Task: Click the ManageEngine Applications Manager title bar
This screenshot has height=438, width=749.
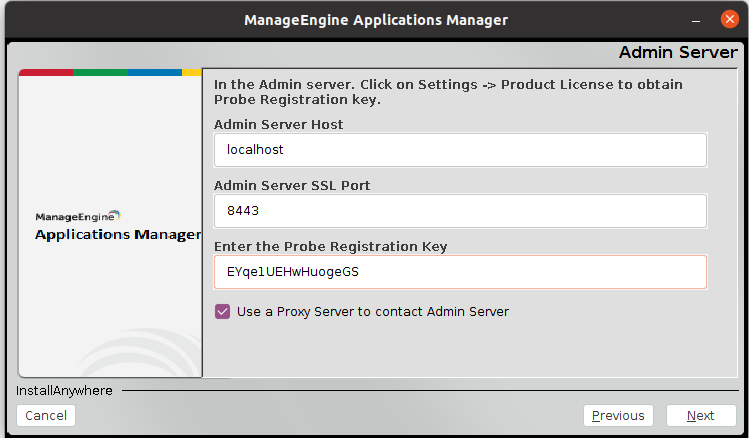Action: [376, 20]
